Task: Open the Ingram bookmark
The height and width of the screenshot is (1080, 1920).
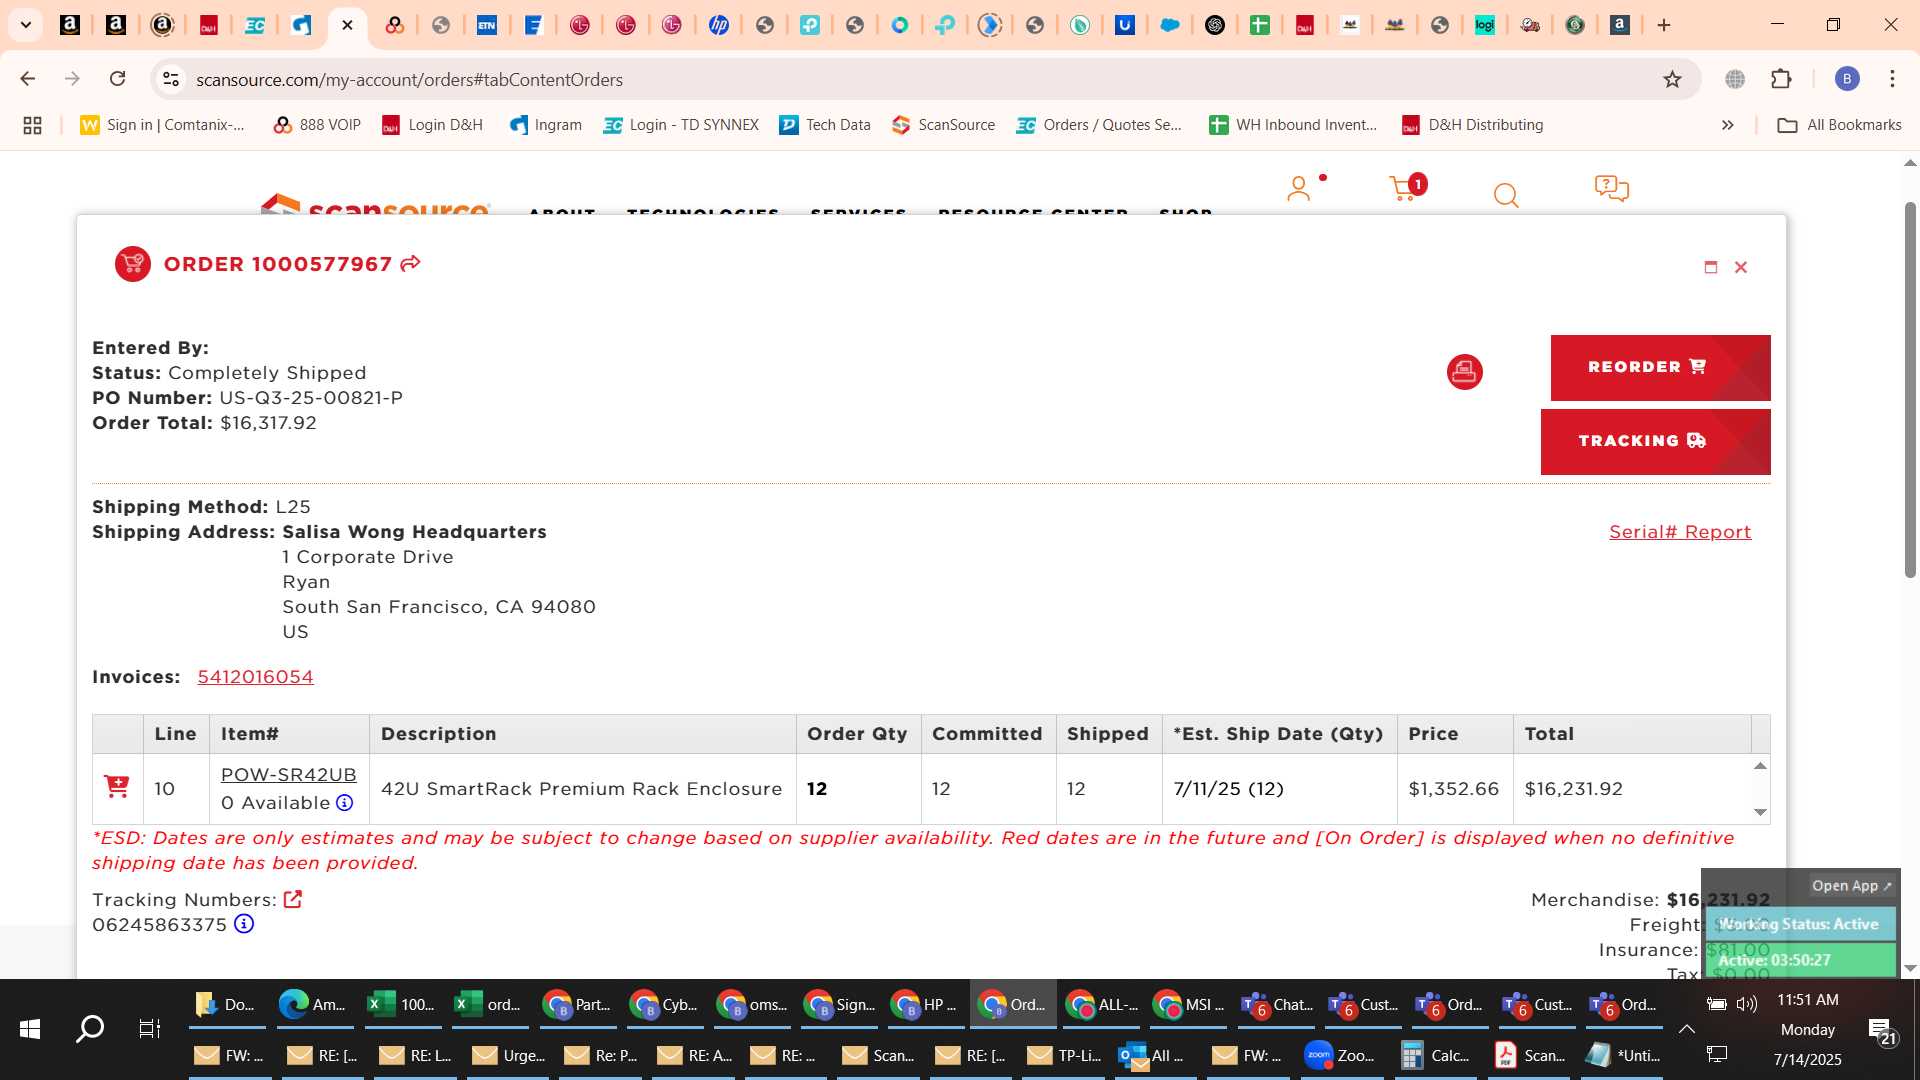Action: pyautogui.click(x=546, y=125)
